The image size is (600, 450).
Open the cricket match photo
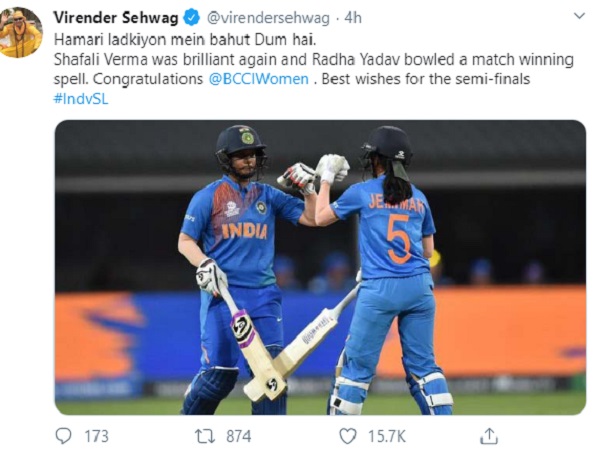[x=320, y=267]
